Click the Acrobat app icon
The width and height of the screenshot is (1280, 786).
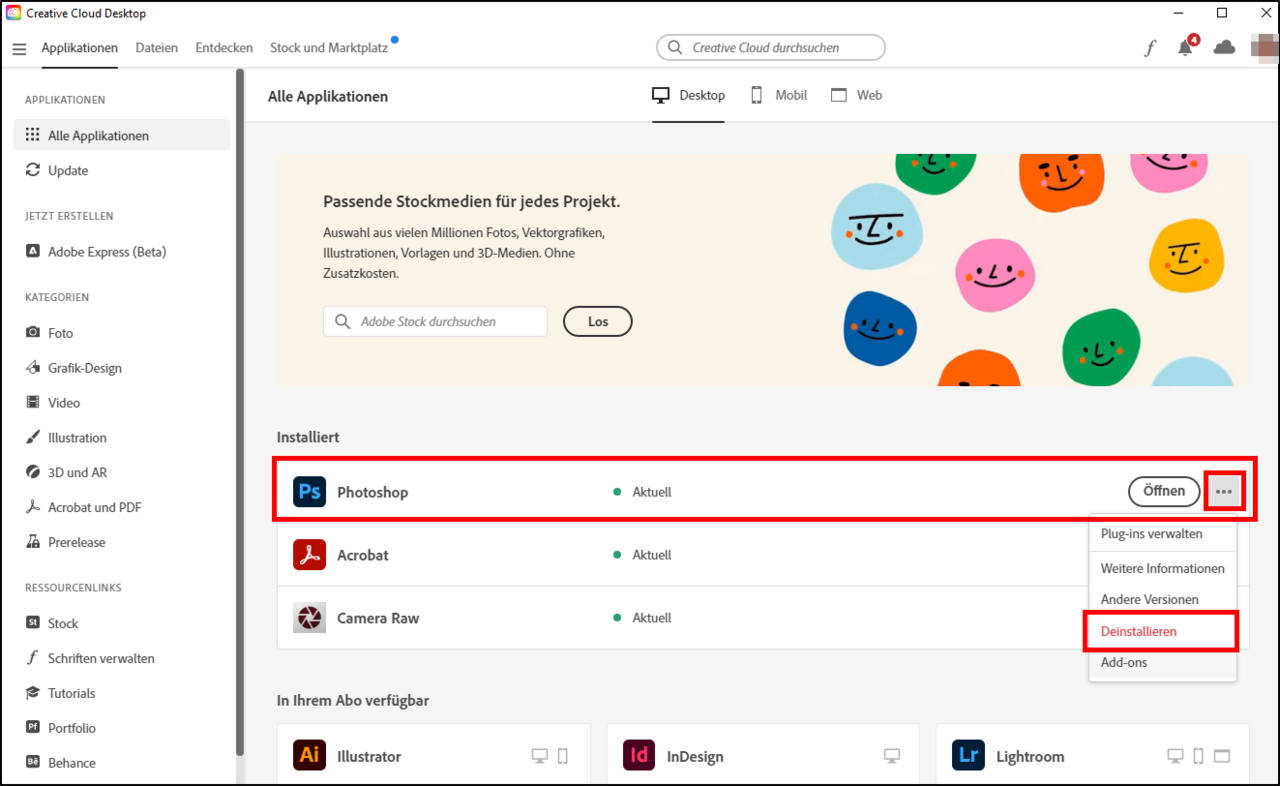coord(309,555)
